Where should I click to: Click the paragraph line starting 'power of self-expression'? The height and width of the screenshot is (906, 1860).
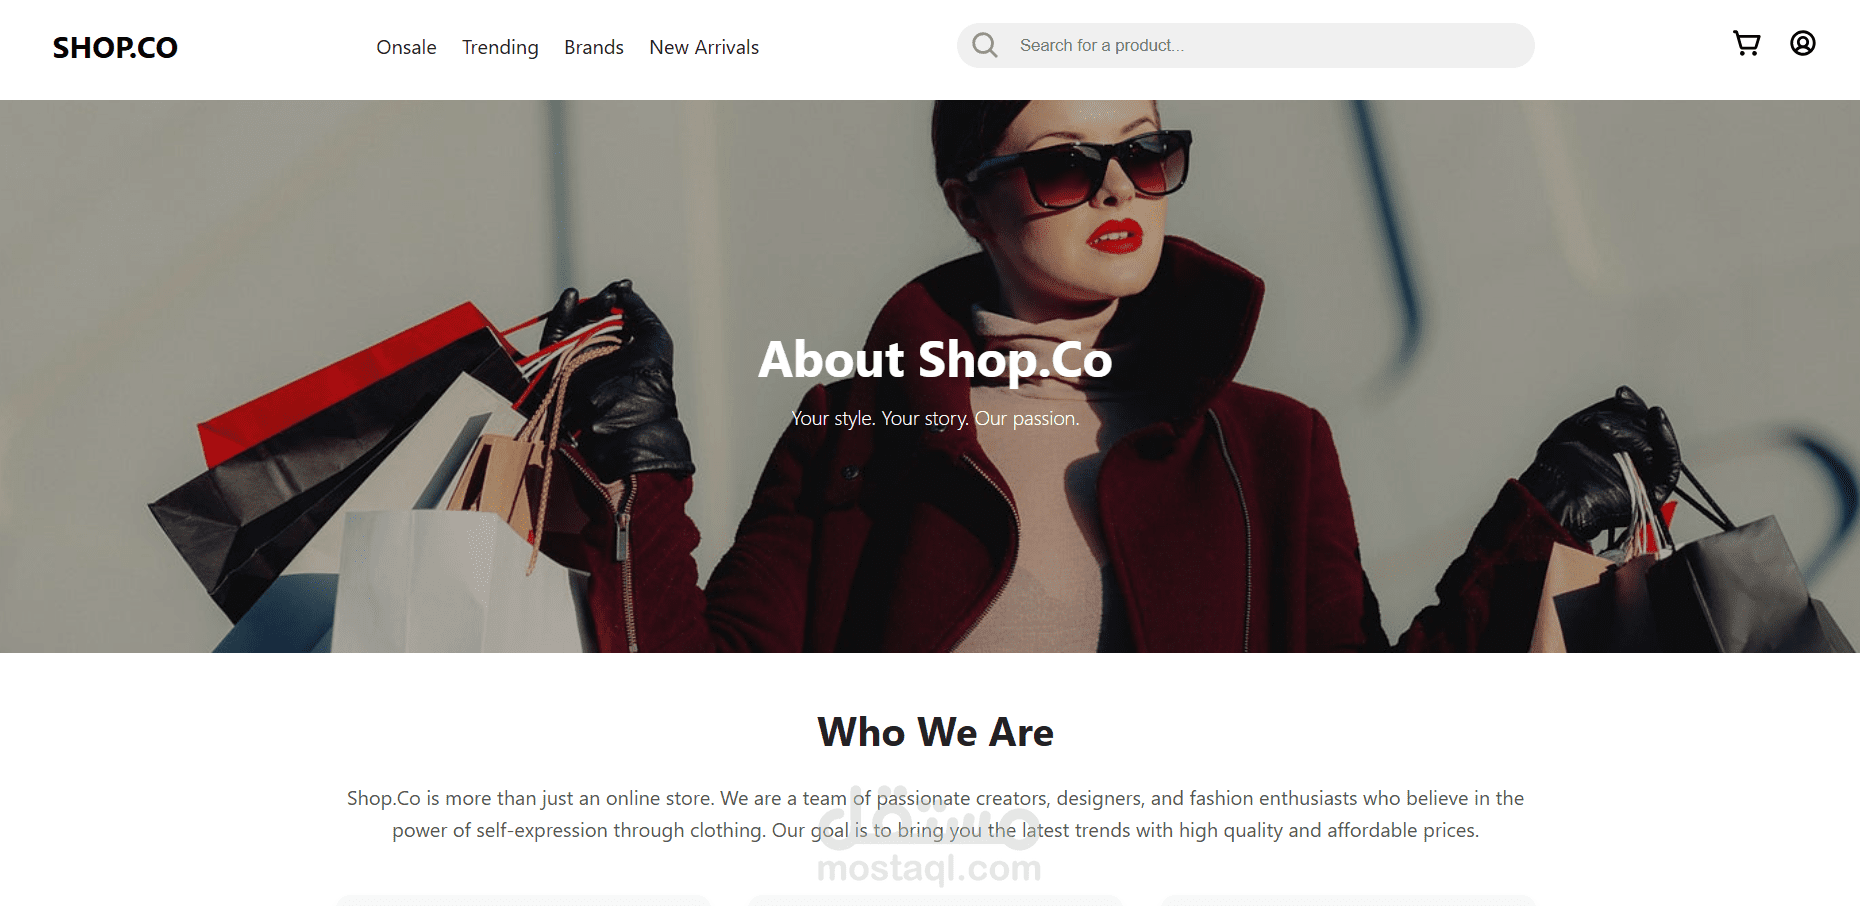tap(935, 830)
